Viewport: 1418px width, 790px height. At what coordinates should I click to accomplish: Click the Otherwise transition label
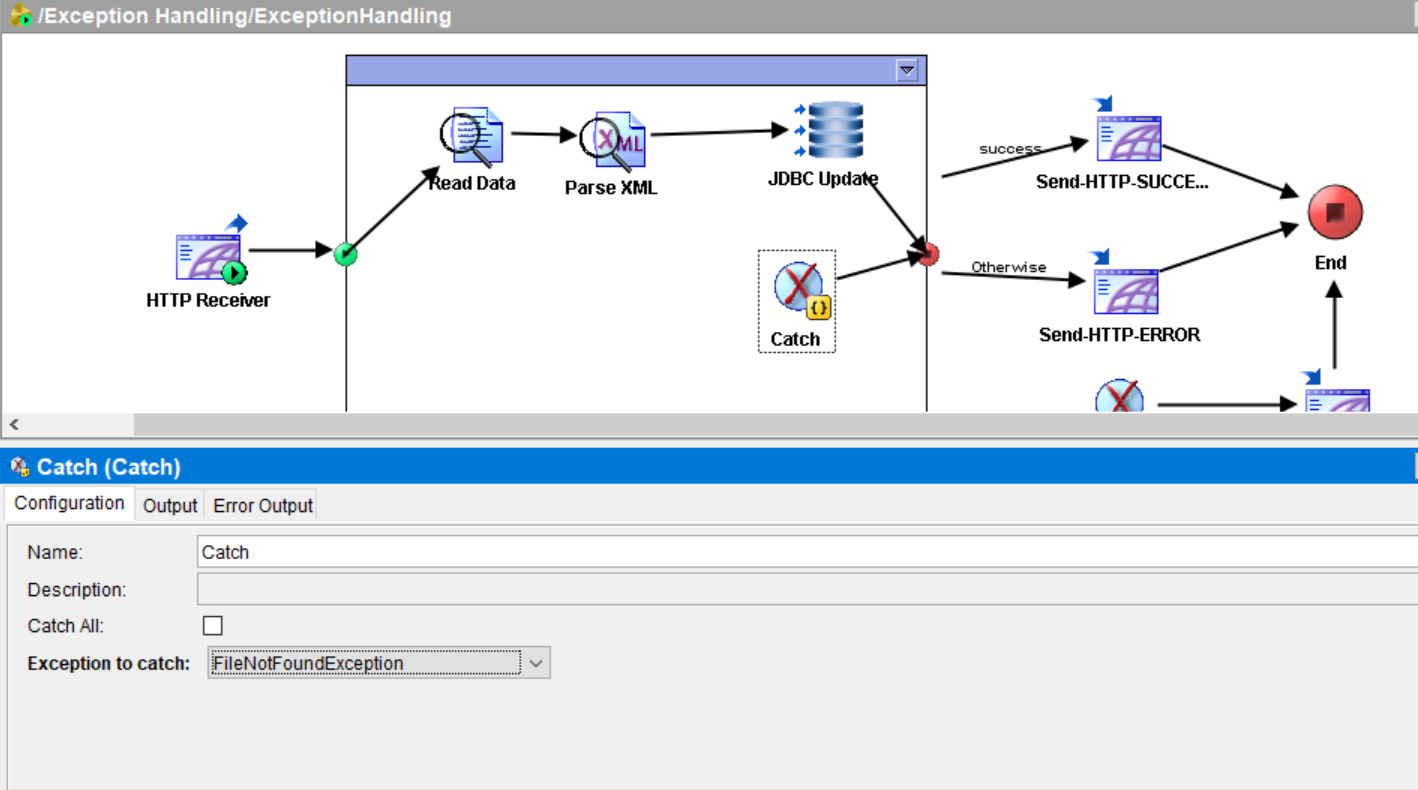[1010, 267]
